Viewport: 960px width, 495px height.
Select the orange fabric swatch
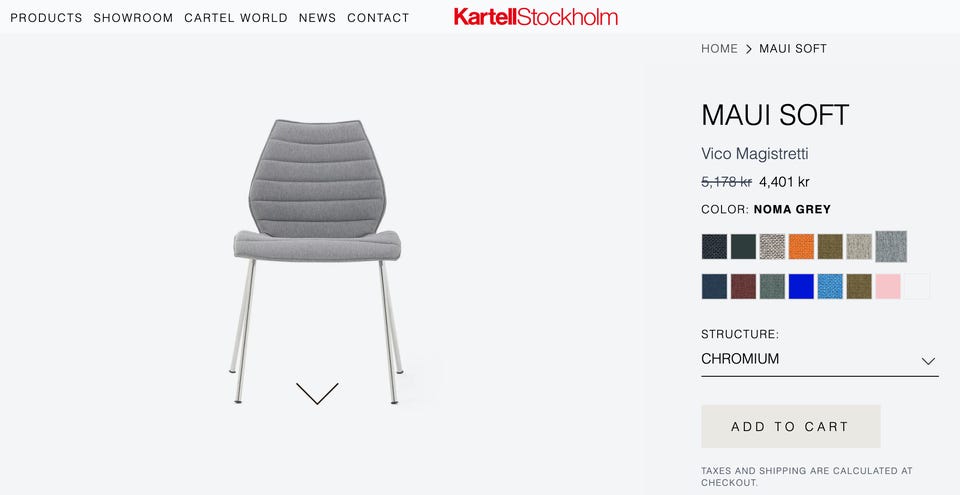coord(801,246)
